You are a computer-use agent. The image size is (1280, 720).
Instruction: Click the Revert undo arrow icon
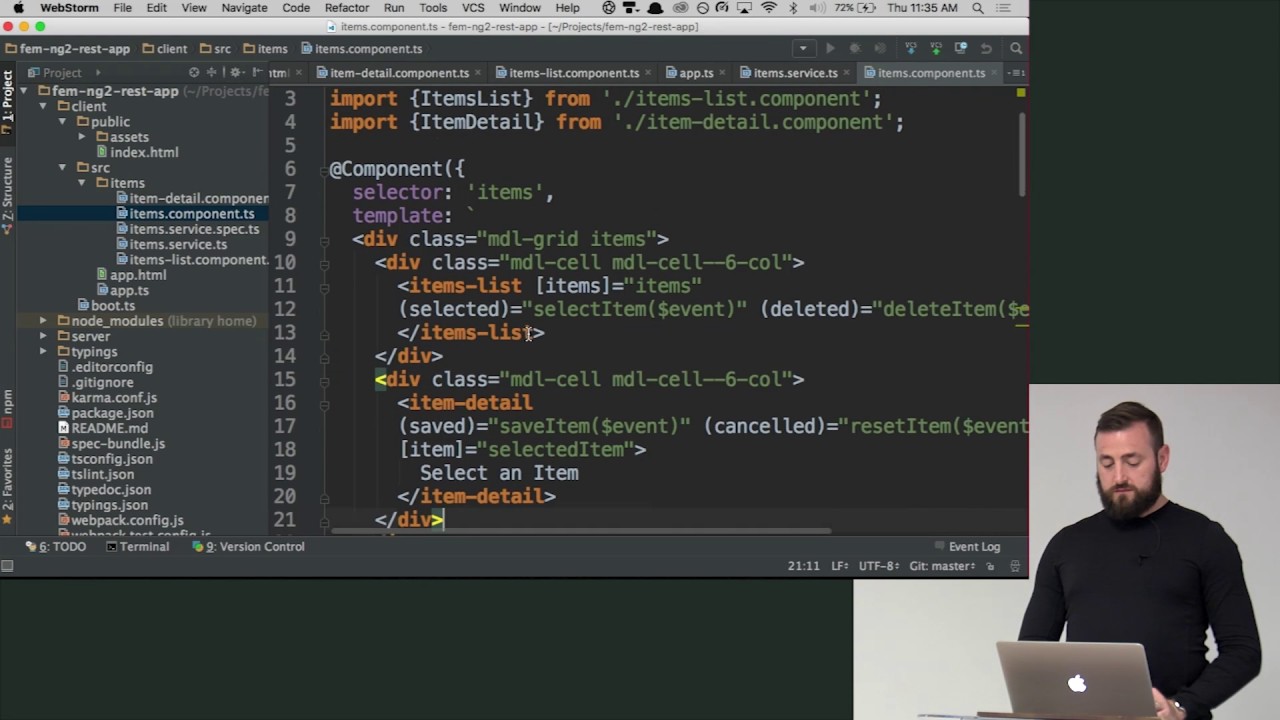(986, 48)
